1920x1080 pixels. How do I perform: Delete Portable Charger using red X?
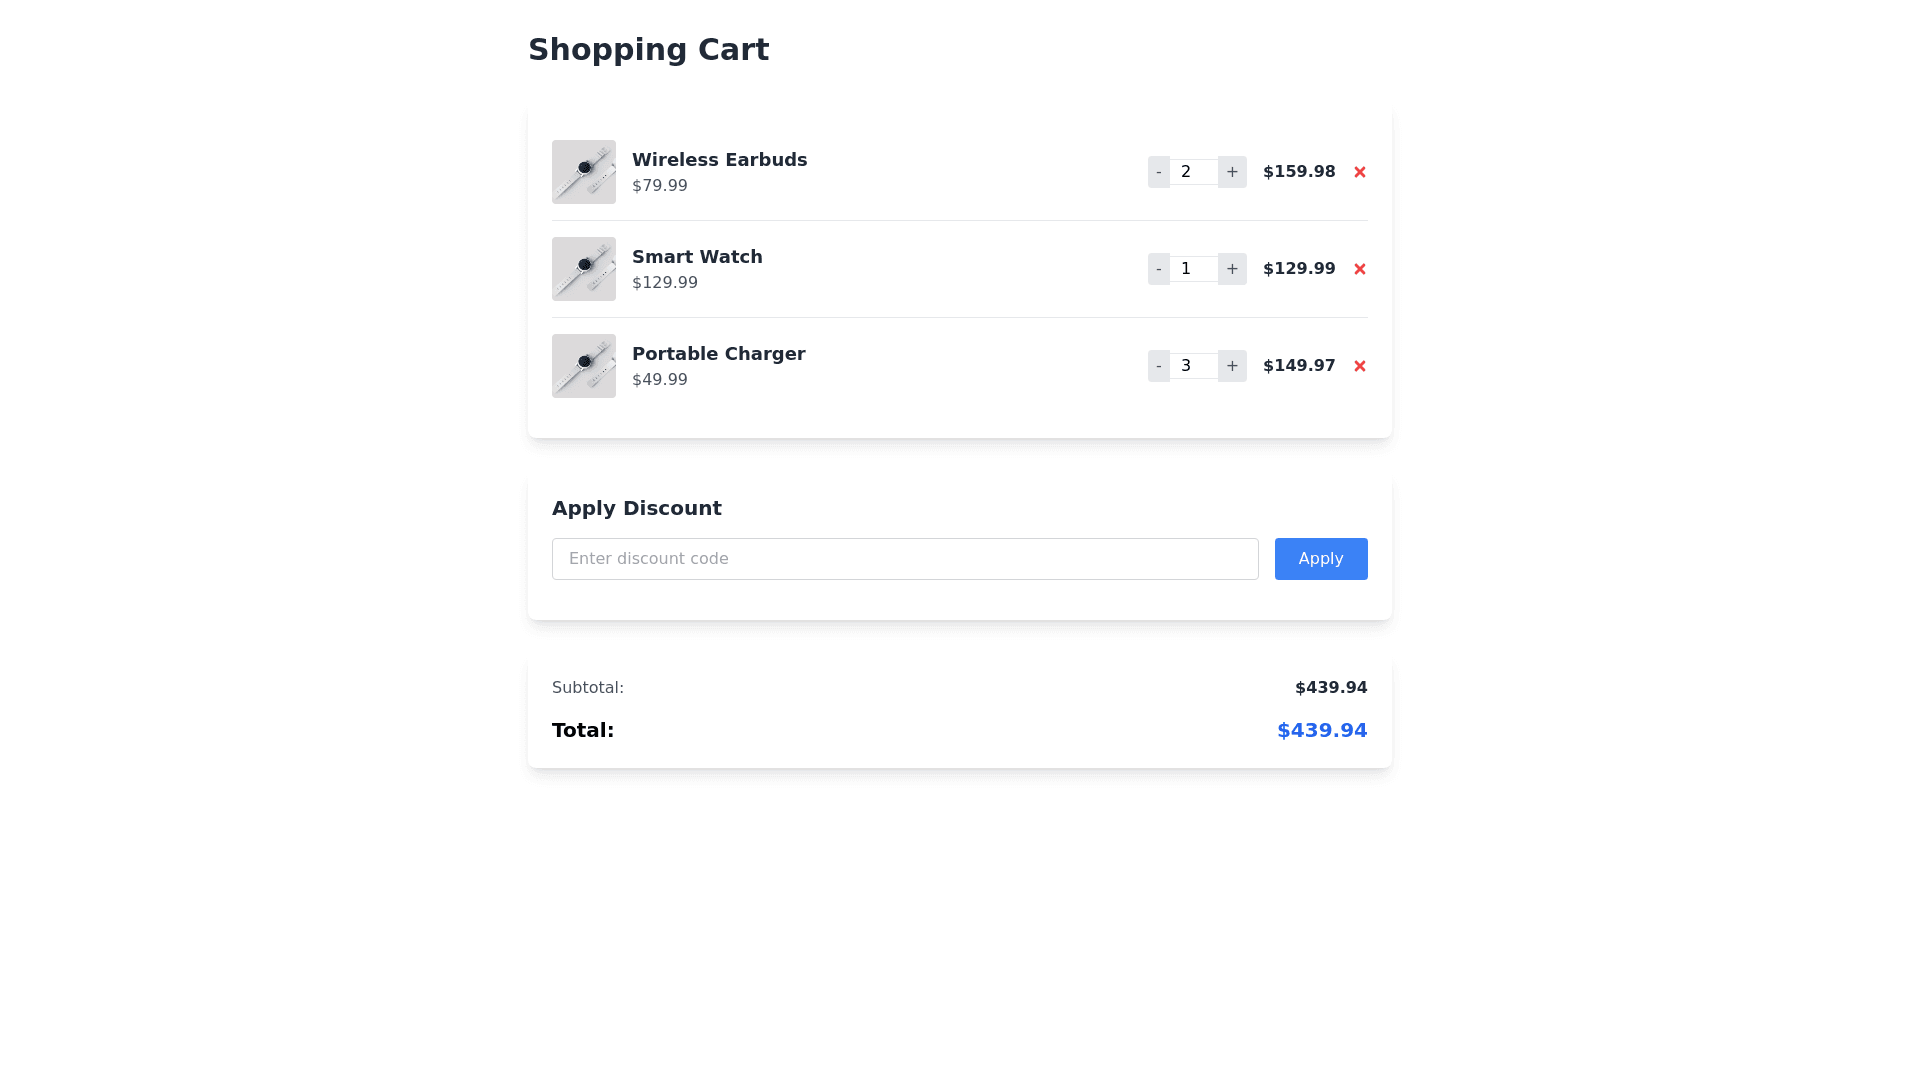[x=1359, y=366]
